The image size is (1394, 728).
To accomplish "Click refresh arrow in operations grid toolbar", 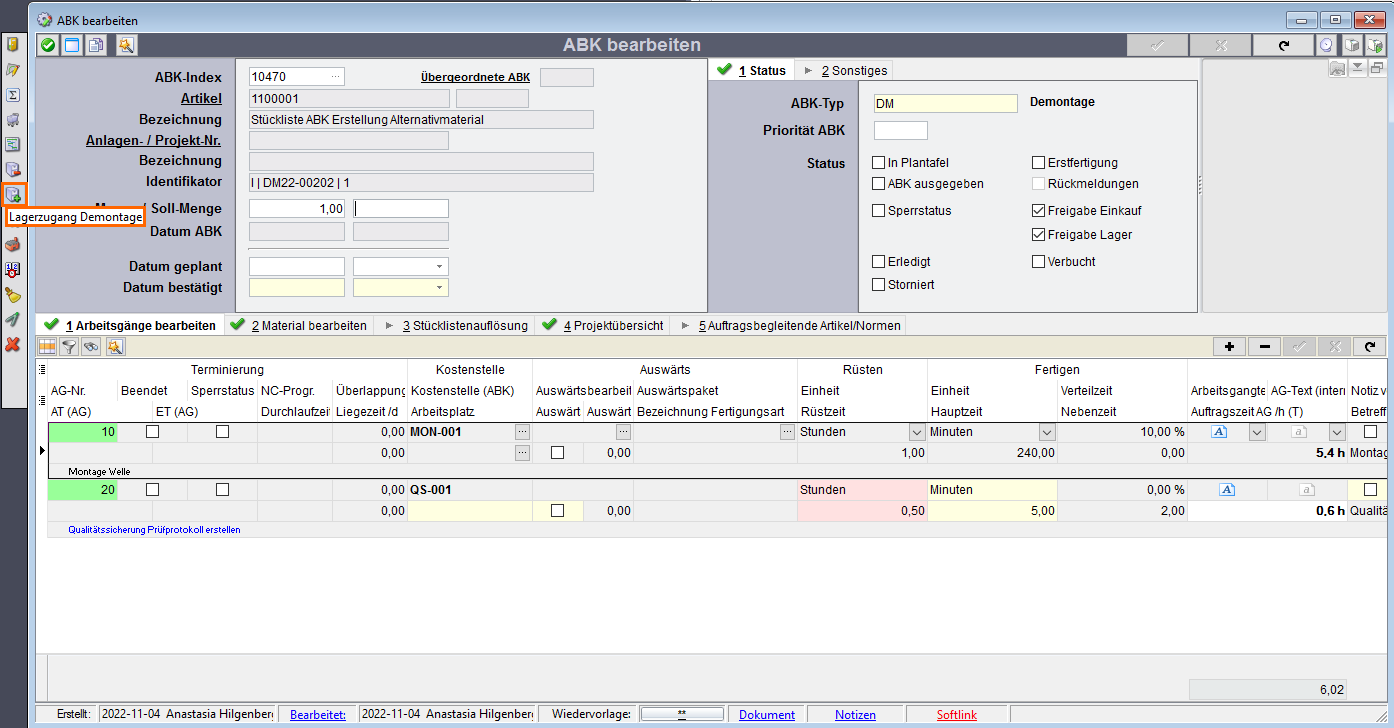I will coord(1370,347).
